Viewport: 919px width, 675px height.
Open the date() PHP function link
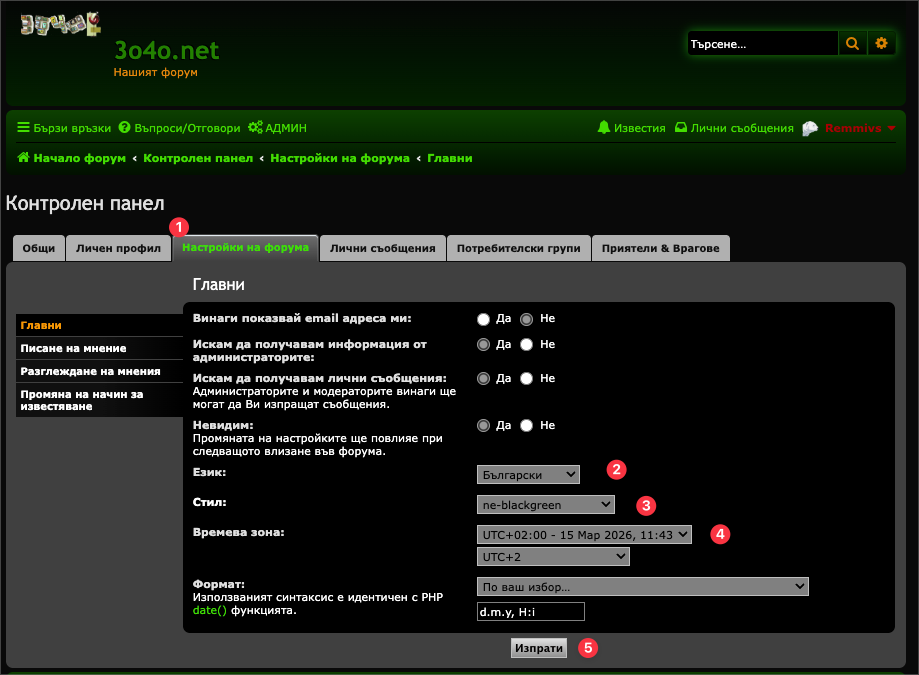point(209,611)
